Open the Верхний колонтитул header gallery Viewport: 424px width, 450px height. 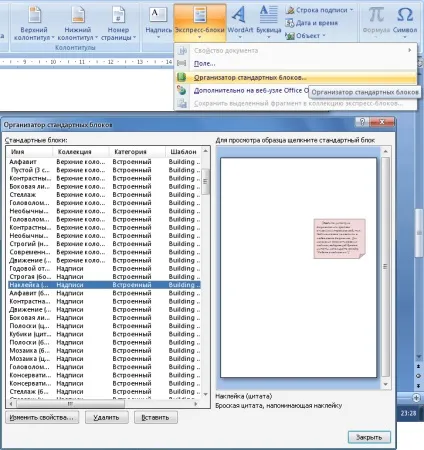34,23
